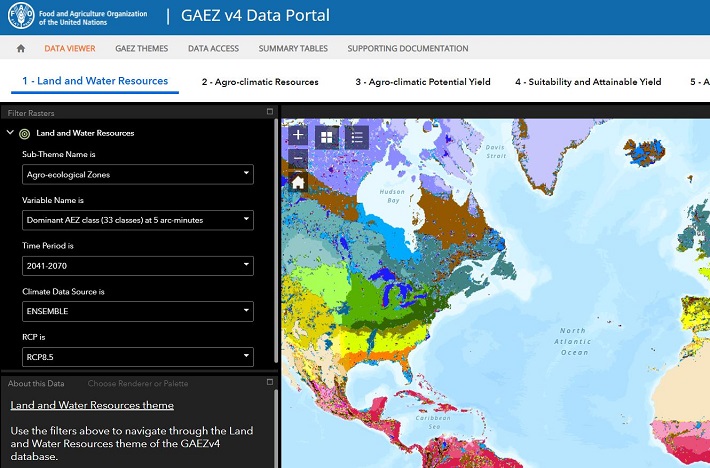The width and height of the screenshot is (710, 468).
Task: Open the basemap gallery grid icon
Action: click(327, 137)
